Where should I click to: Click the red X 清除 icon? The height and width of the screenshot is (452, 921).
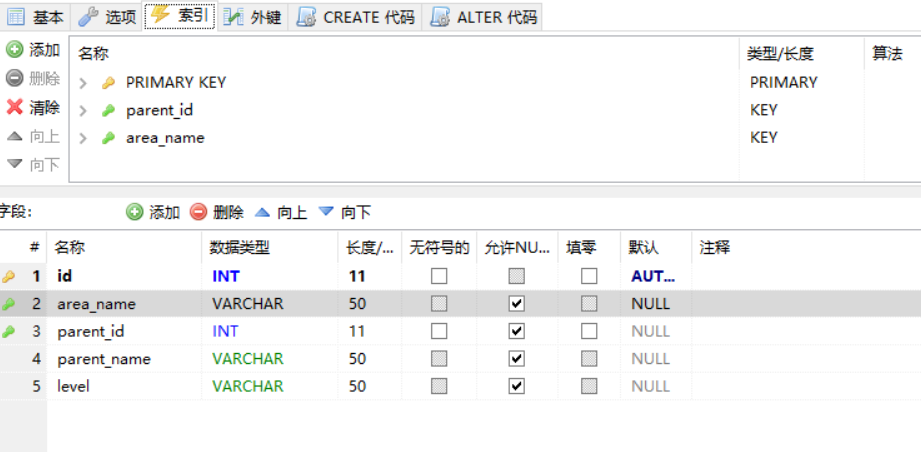[15, 107]
